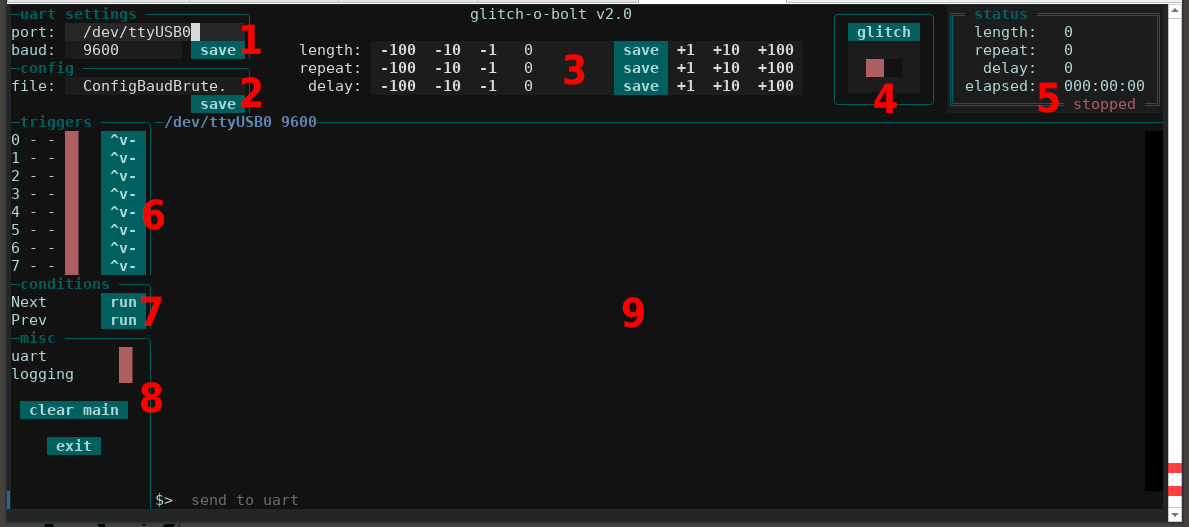Viewport: 1189px width, 527px height.
Task: Open the ^v- selector for trigger 3
Action: (123, 194)
